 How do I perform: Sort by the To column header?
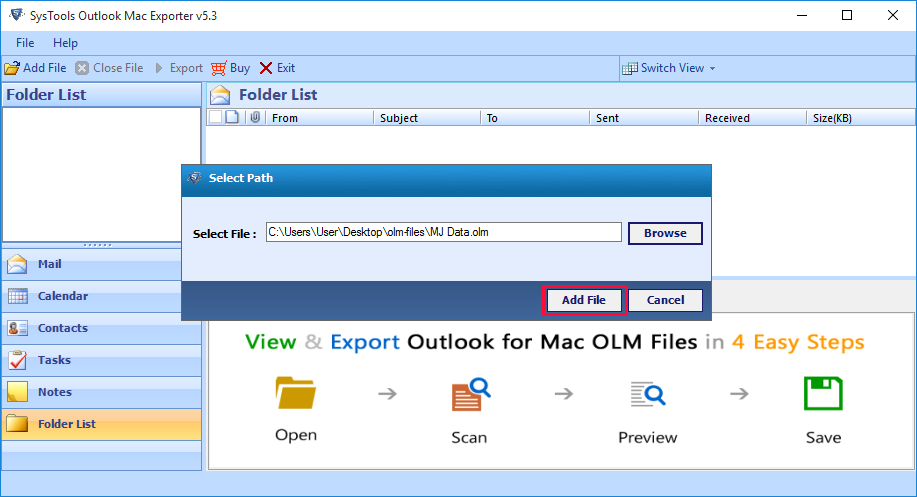coord(535,118)
